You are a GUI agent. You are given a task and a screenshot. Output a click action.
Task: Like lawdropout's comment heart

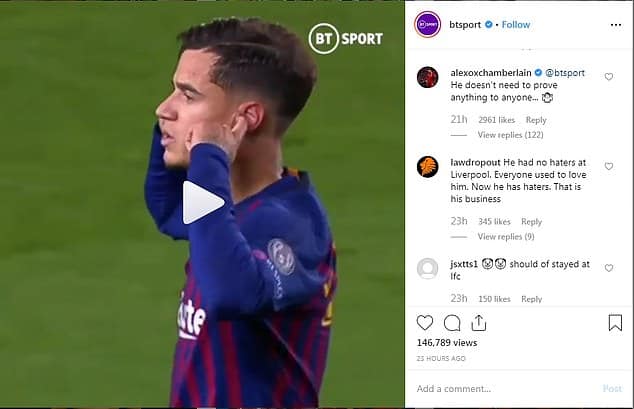click(609, 166)
